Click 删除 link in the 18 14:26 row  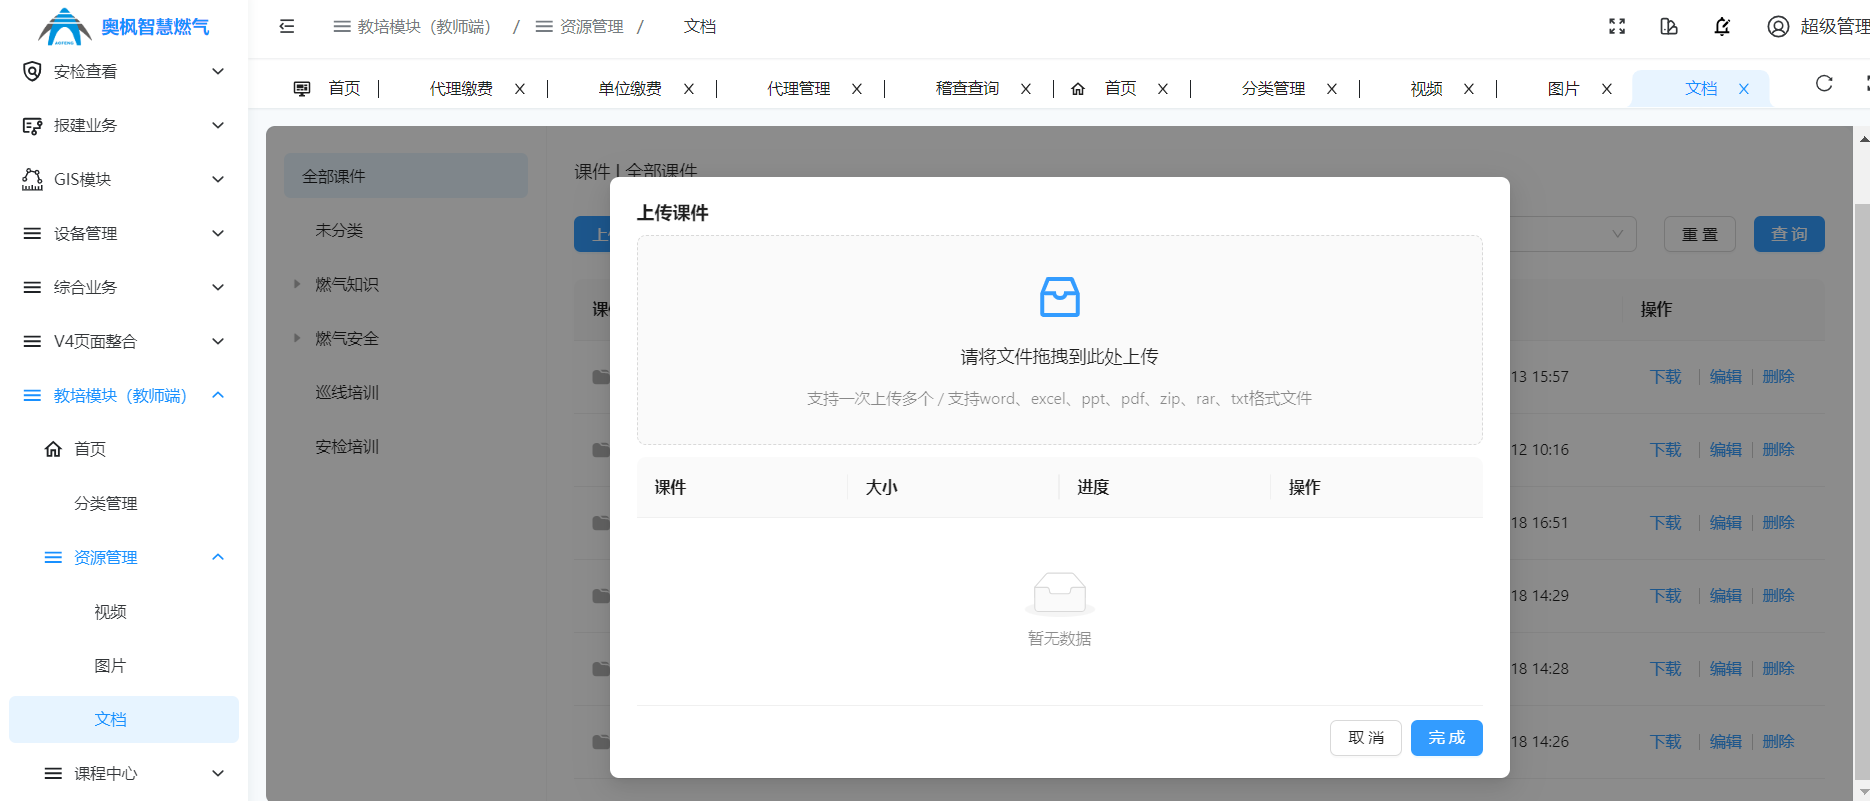(x=1778, y=742)
